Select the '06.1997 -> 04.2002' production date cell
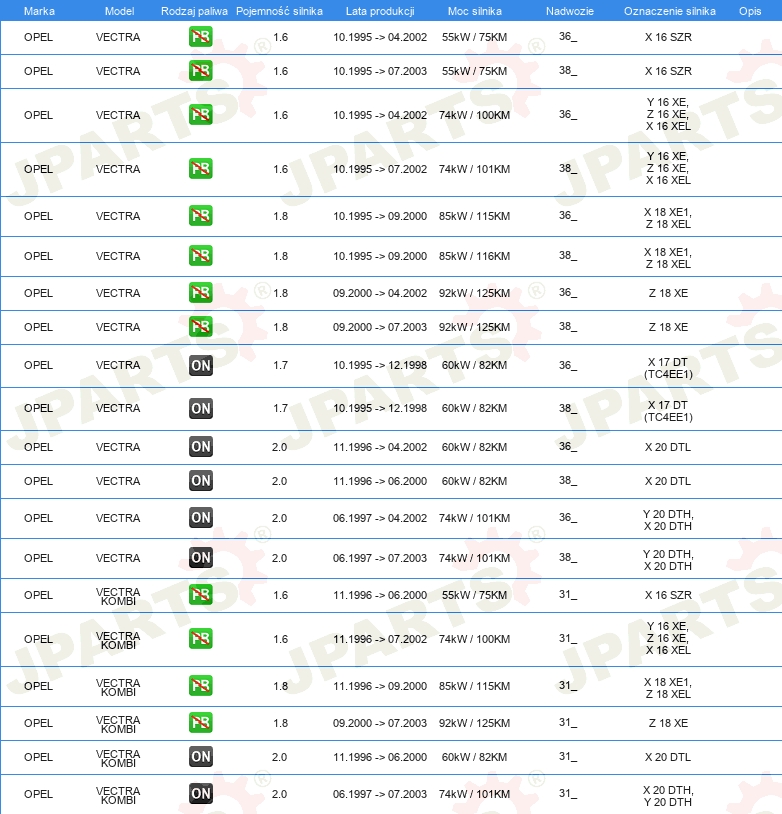 (380, 518)
